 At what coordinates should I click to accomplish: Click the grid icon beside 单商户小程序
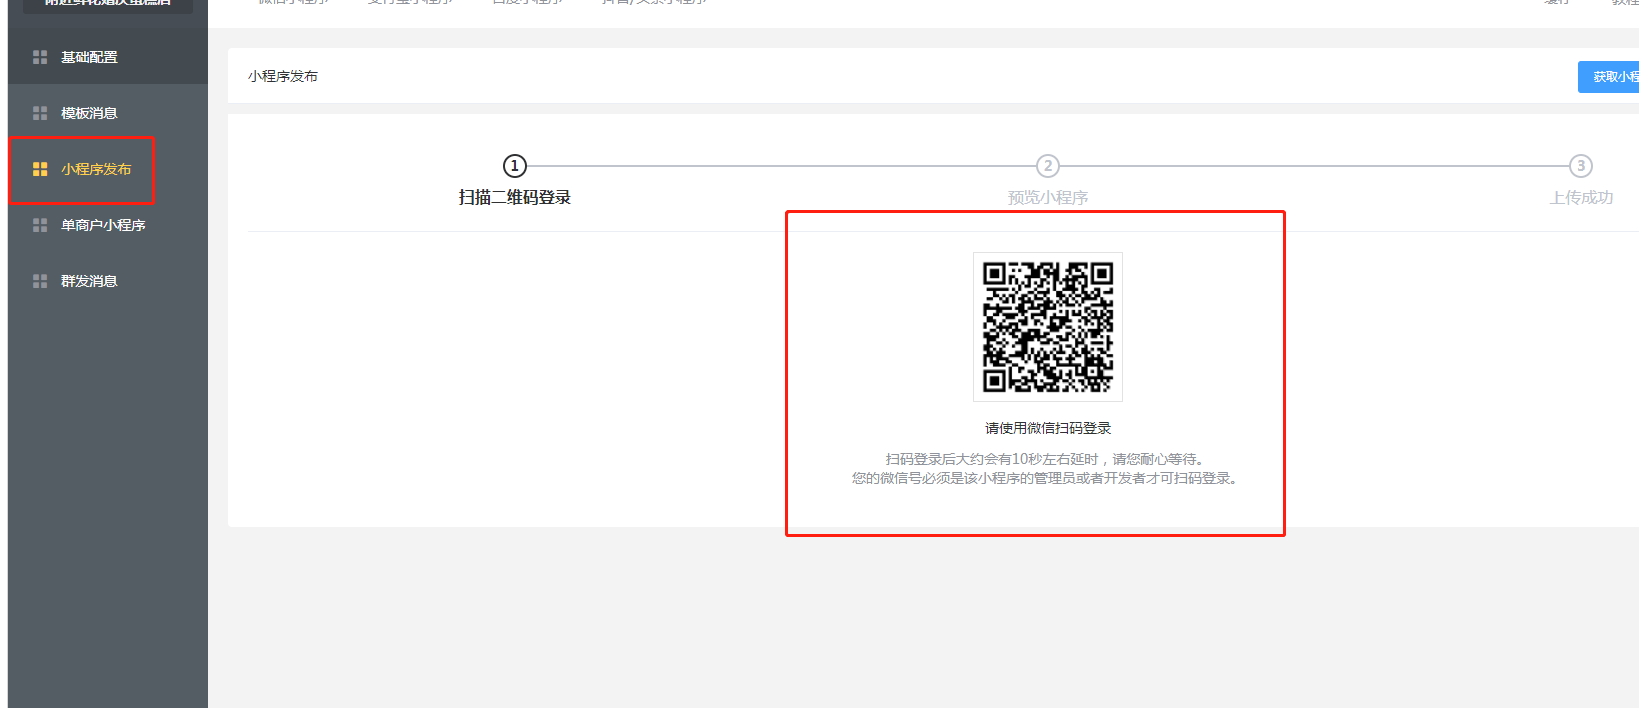click(40, 225)
